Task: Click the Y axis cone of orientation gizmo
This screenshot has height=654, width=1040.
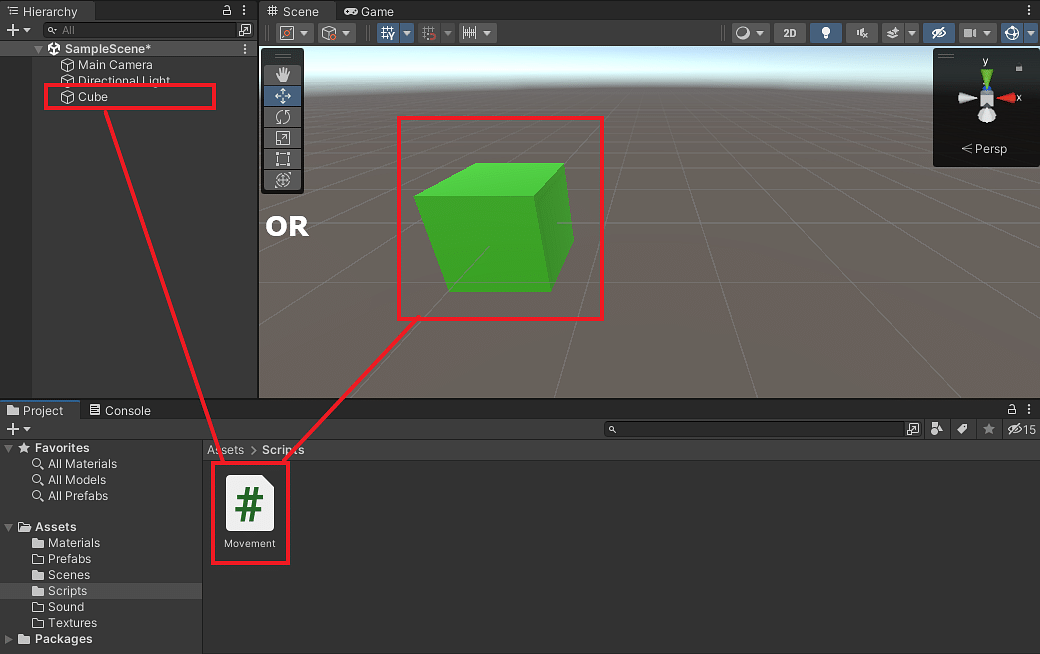Action: [987, 78]
